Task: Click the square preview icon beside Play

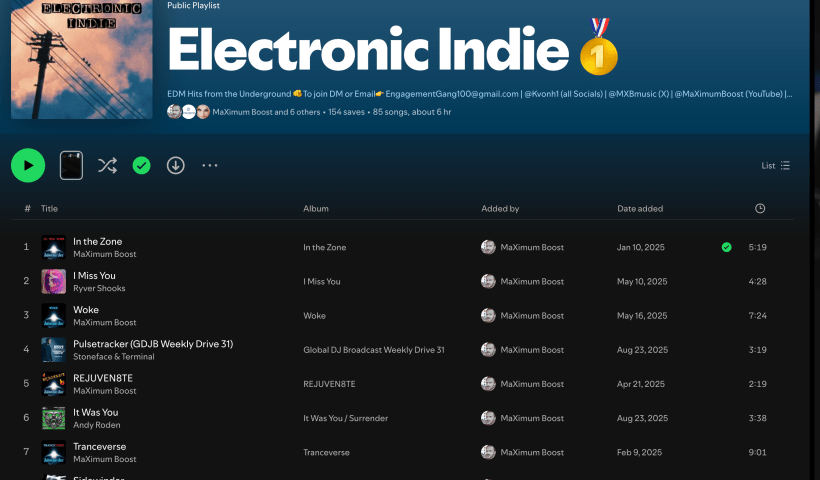Action: [x=71, y=165]
